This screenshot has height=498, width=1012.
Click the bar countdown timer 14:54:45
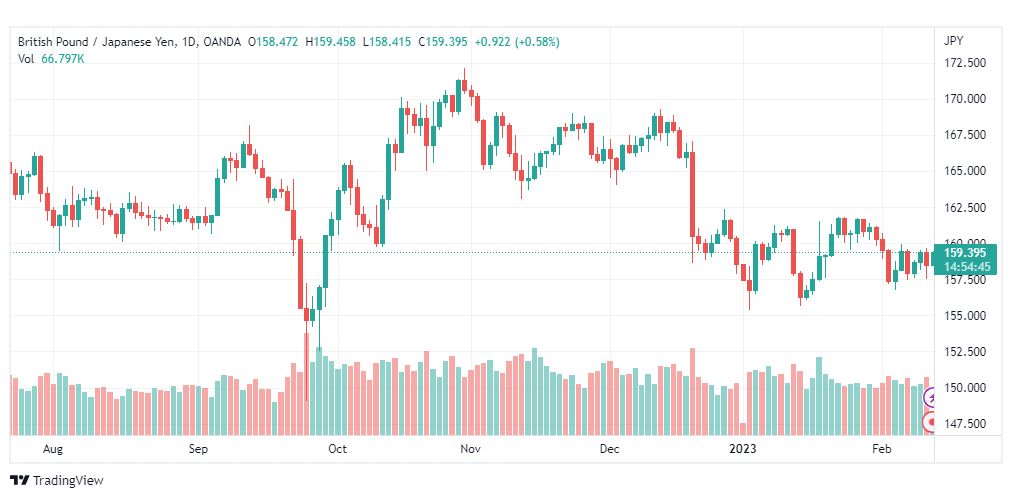[x=966, y=266]
